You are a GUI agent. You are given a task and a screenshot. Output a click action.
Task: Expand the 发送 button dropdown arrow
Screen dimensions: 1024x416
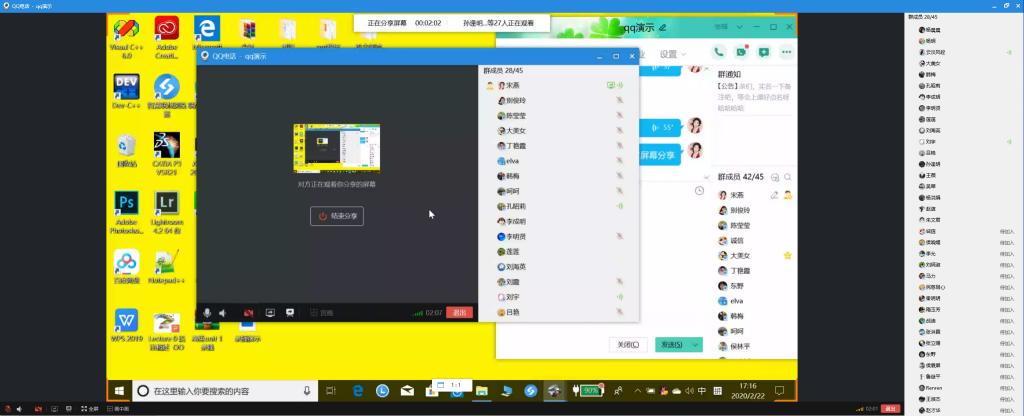click(x=696, y=345)
